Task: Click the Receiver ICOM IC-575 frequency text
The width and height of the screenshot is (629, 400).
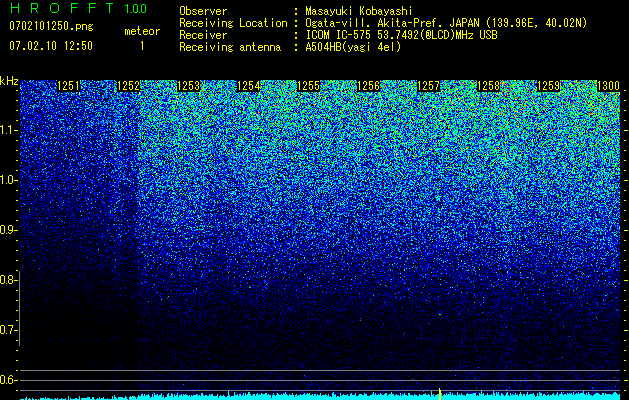Action: (x=401, y=35)
